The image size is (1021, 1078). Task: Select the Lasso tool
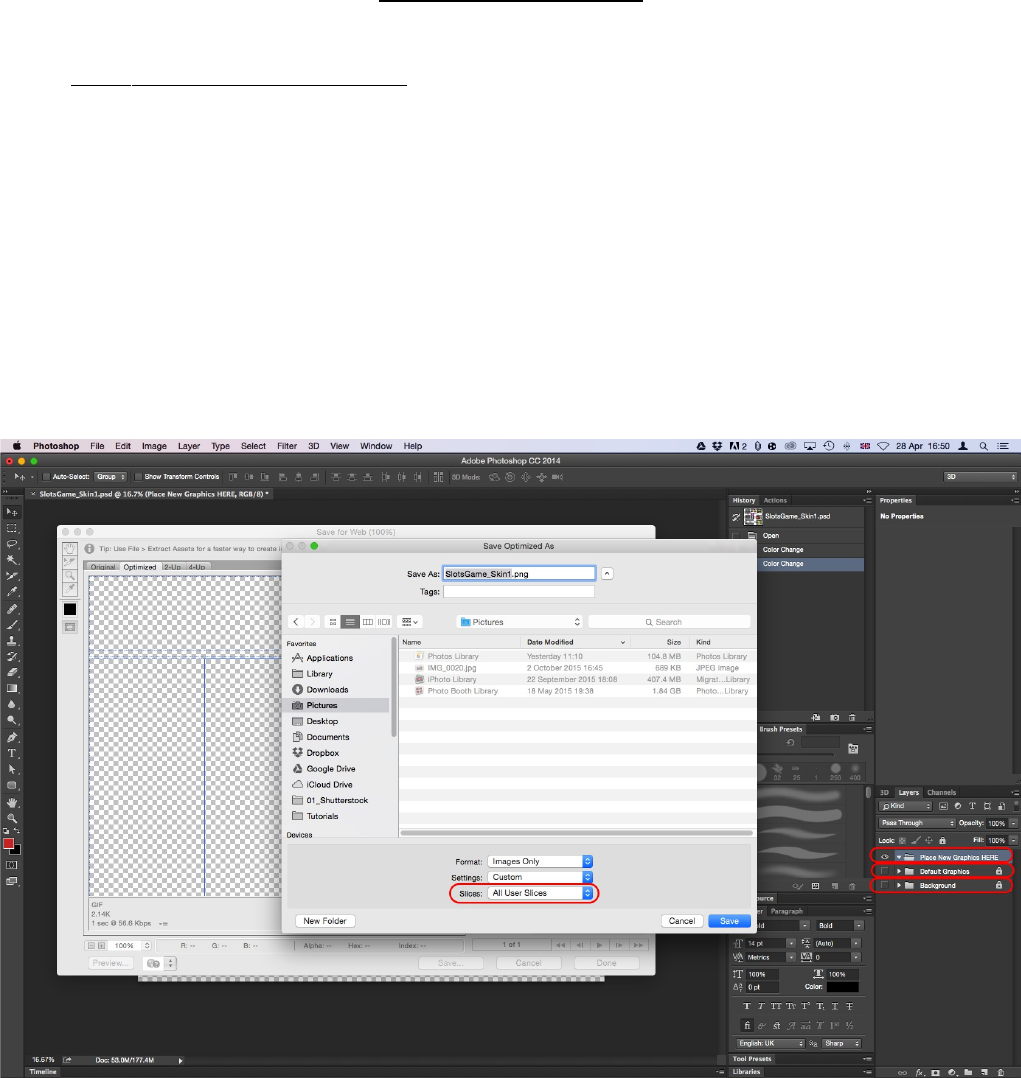pyautogui.click(x=12, y=544)
